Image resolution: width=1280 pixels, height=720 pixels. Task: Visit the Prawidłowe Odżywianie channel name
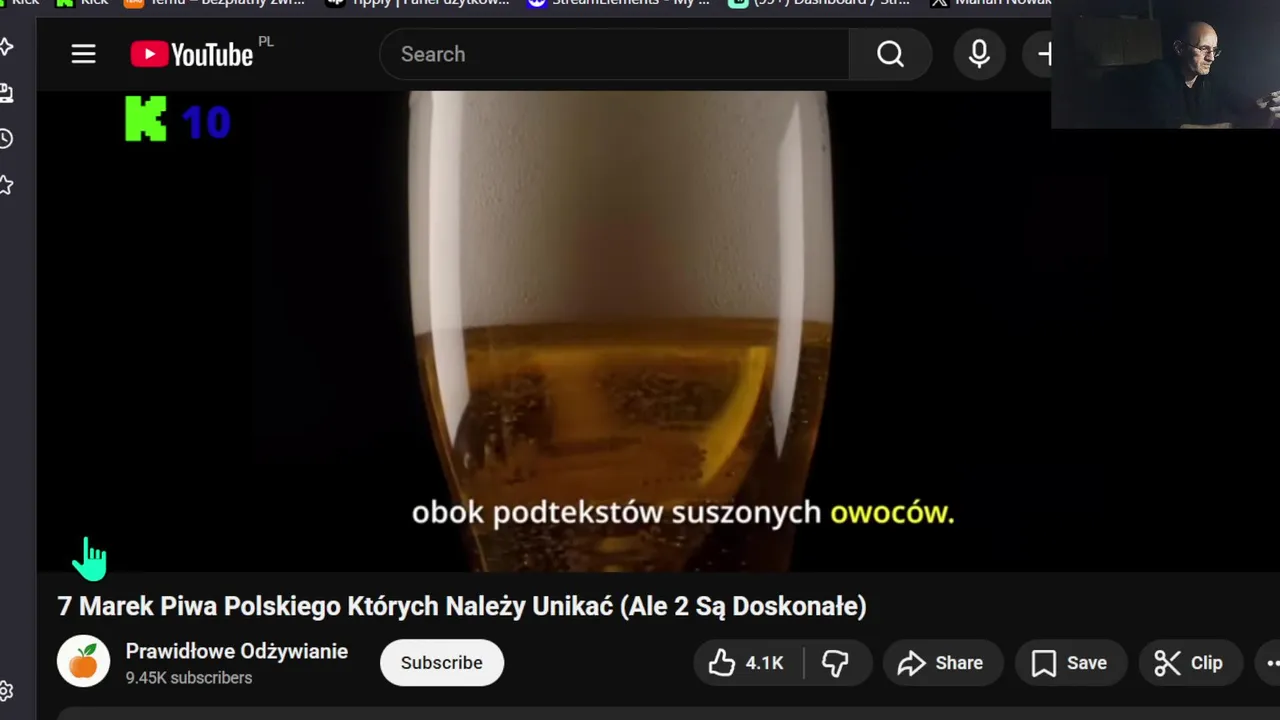pos(237,651)
